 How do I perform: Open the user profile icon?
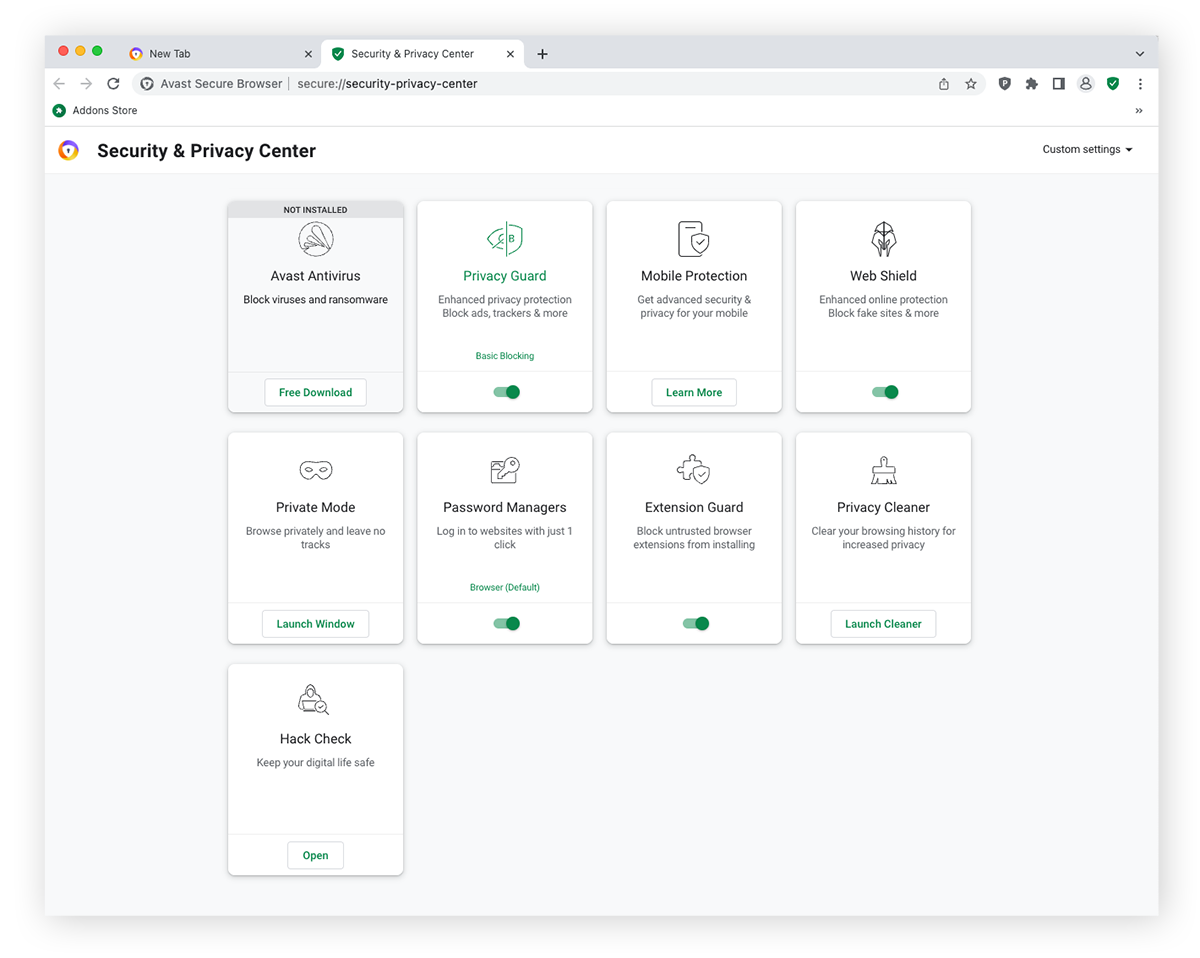[1085, 84]
